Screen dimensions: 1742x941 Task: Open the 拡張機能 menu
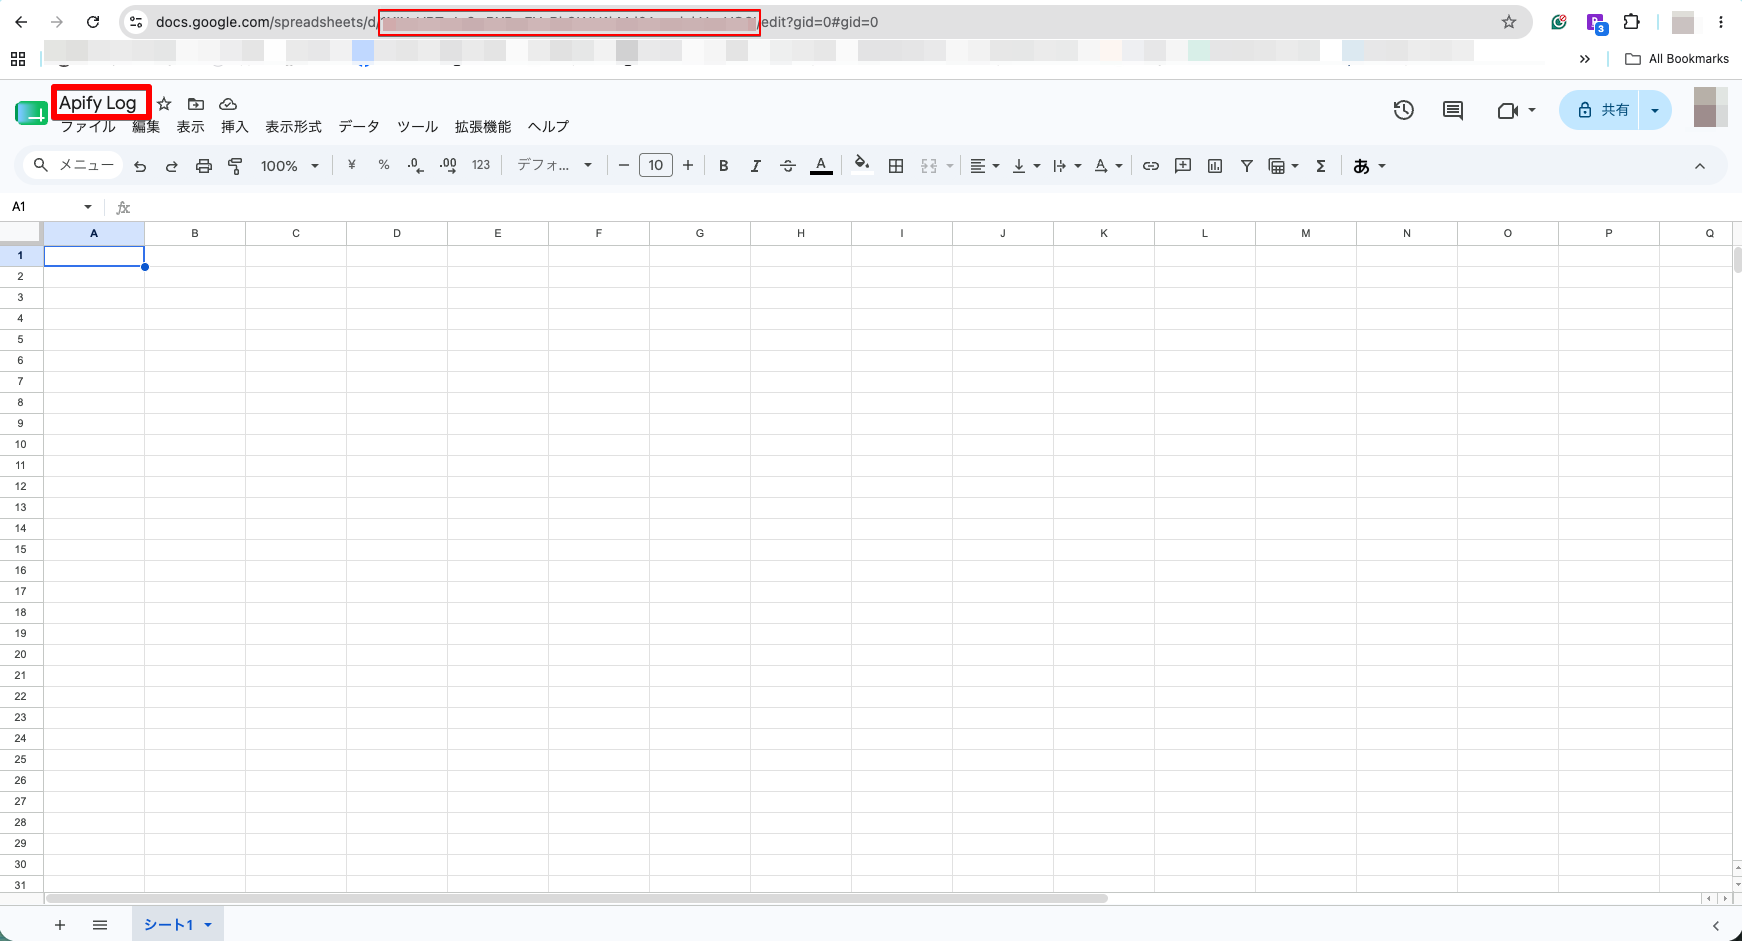click(x=483, y=127)
